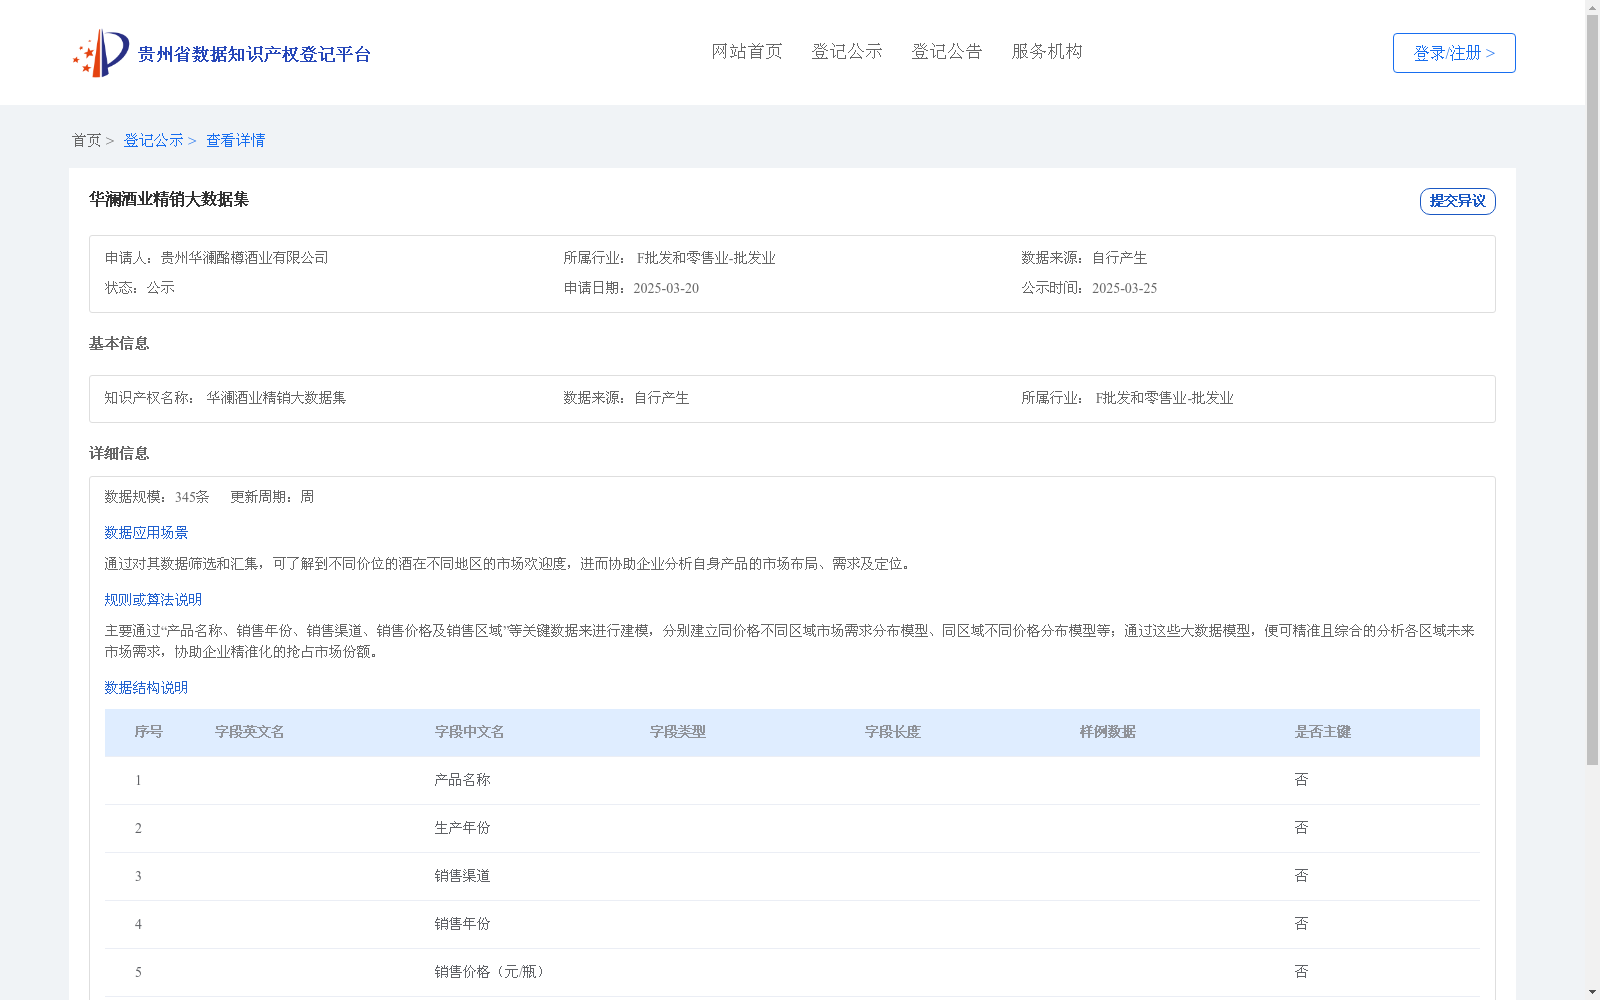The height and width of the screenshot is (1000, 1600).
Task: Click the vertical scrollbar thumb
Action: pyautogui.click(x=1592, y=390)
